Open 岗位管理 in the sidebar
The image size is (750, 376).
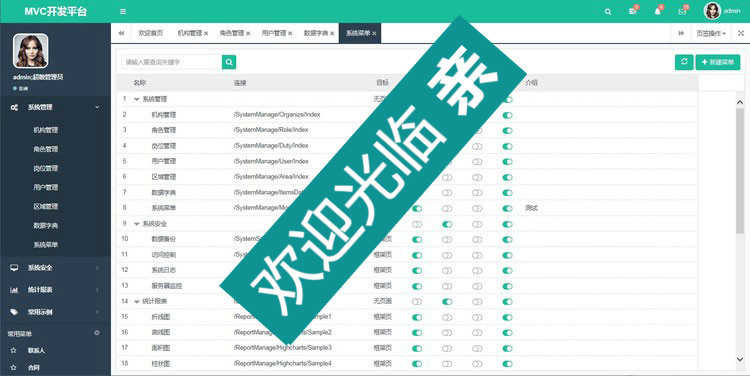click(x=45, y=168)
